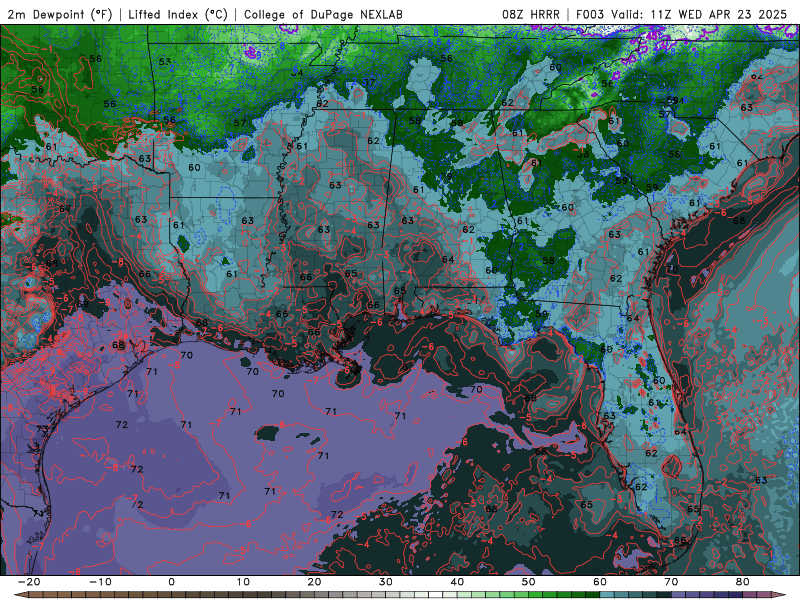Click the "Lifted Index (°C)" header label
800x600 pixels.
tap(178, 14)
